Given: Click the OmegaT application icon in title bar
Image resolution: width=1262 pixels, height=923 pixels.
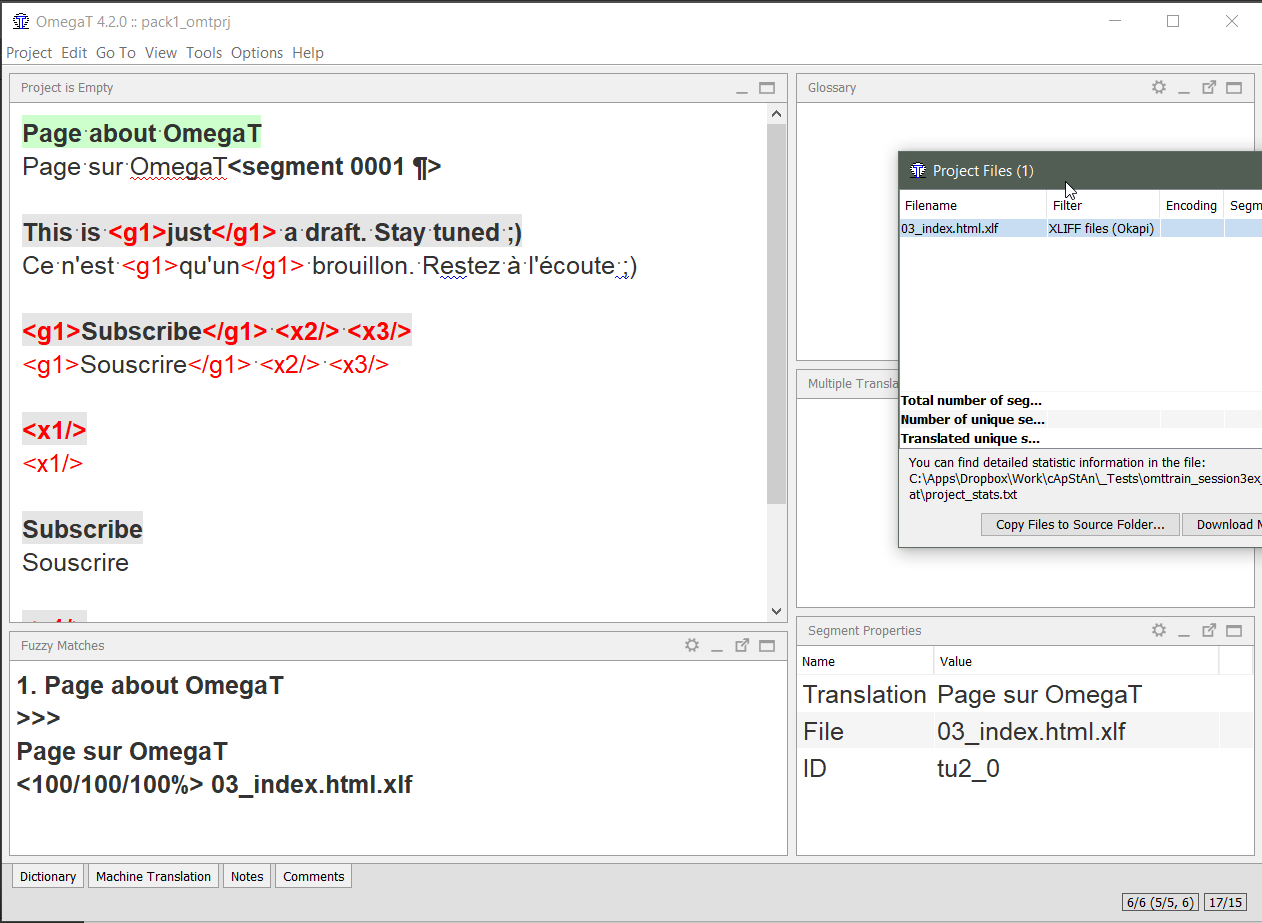Looking at the screenshot, I should 20,21.
